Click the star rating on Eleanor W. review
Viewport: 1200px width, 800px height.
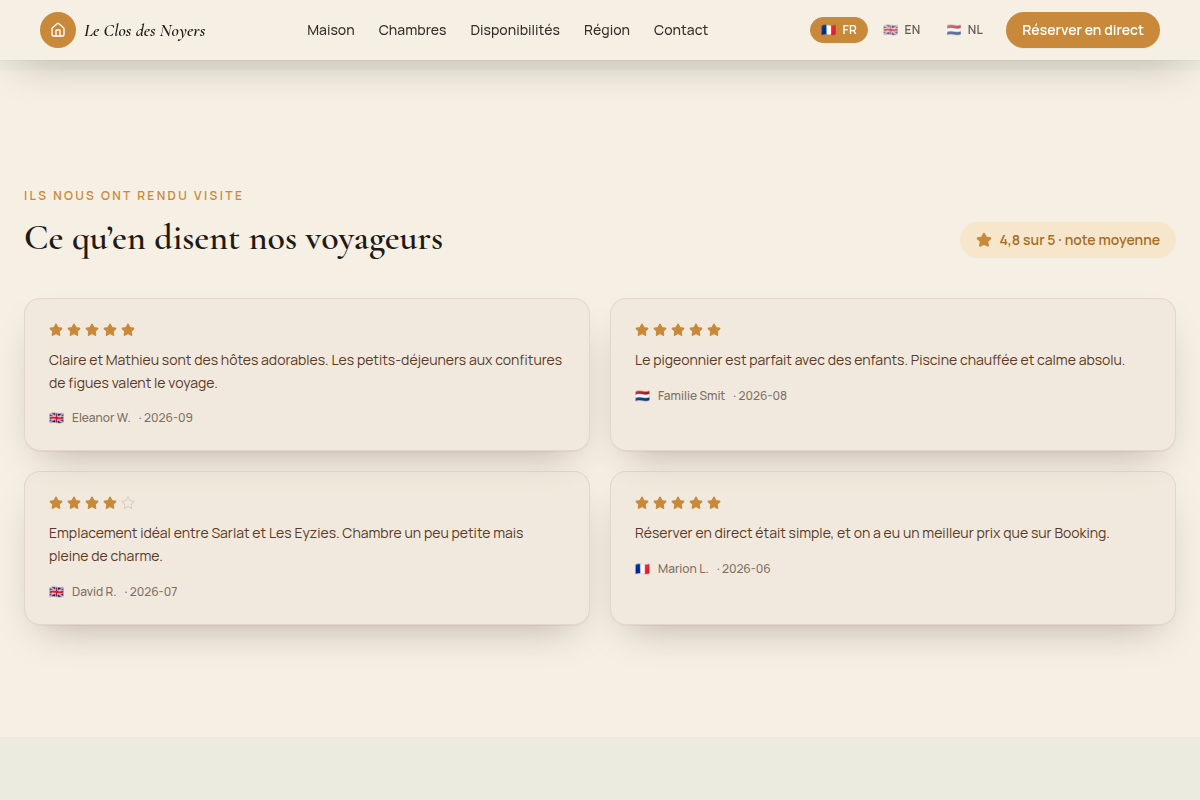tap(92, 330)
